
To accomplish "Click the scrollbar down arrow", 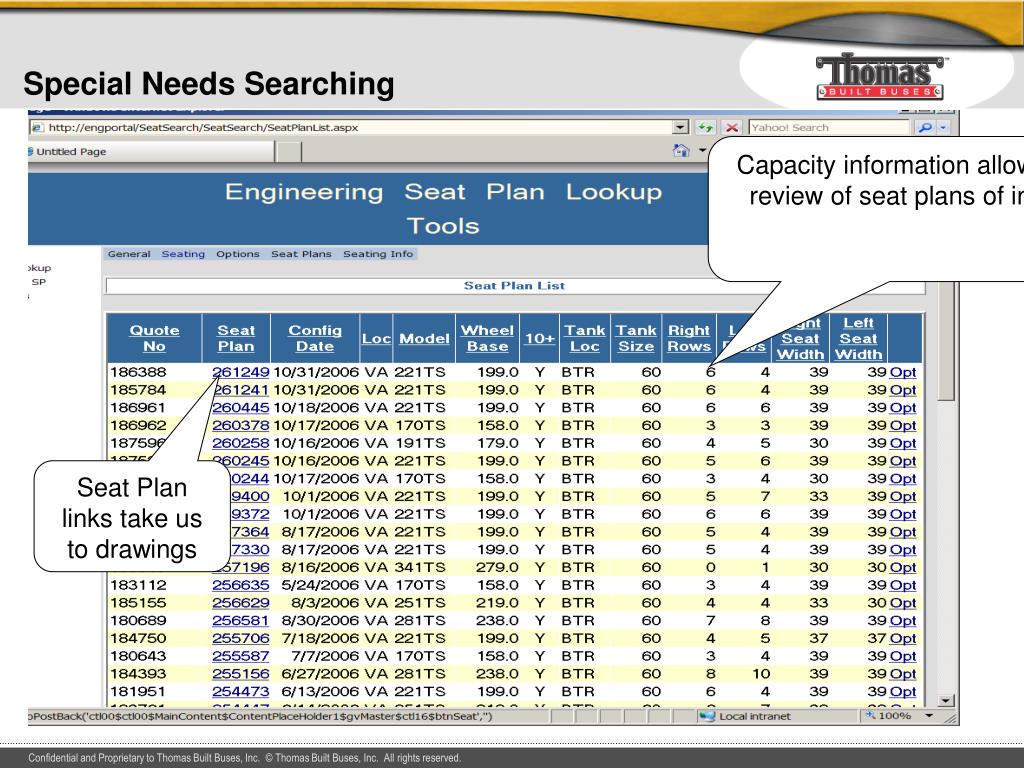I will [946, 701].
